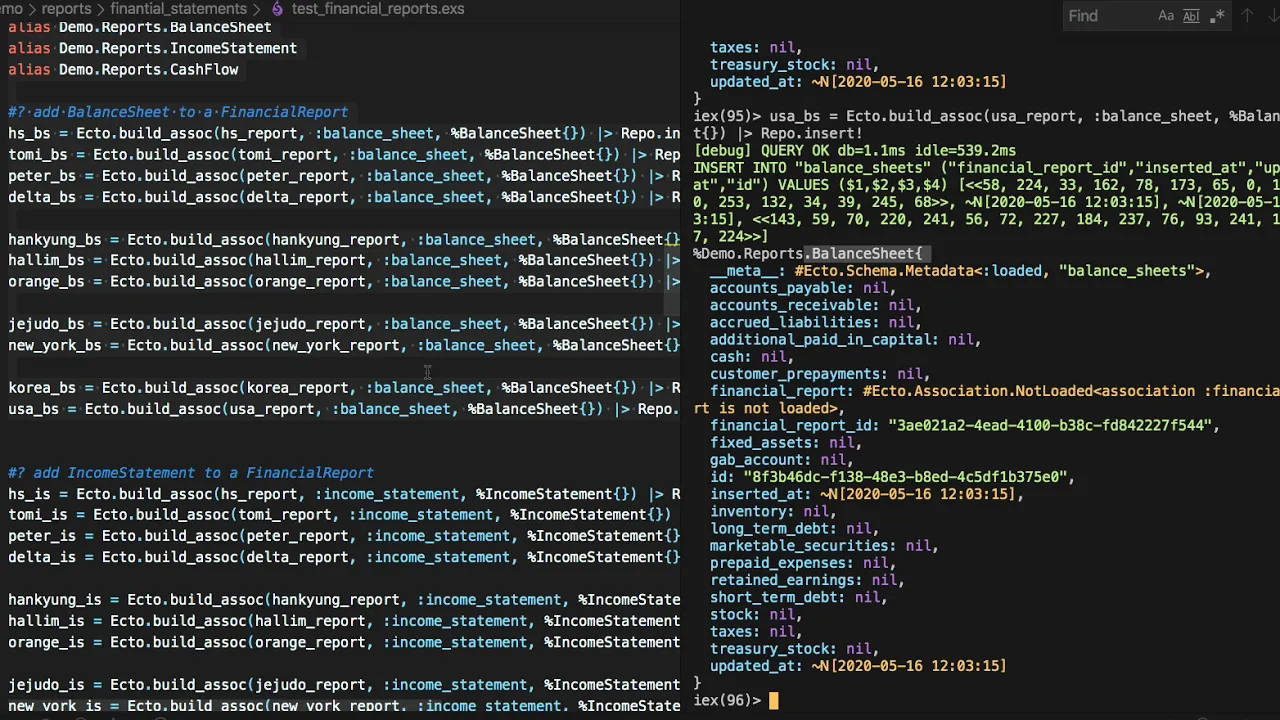Click gab_account: nil in terminal

point(781,460)
